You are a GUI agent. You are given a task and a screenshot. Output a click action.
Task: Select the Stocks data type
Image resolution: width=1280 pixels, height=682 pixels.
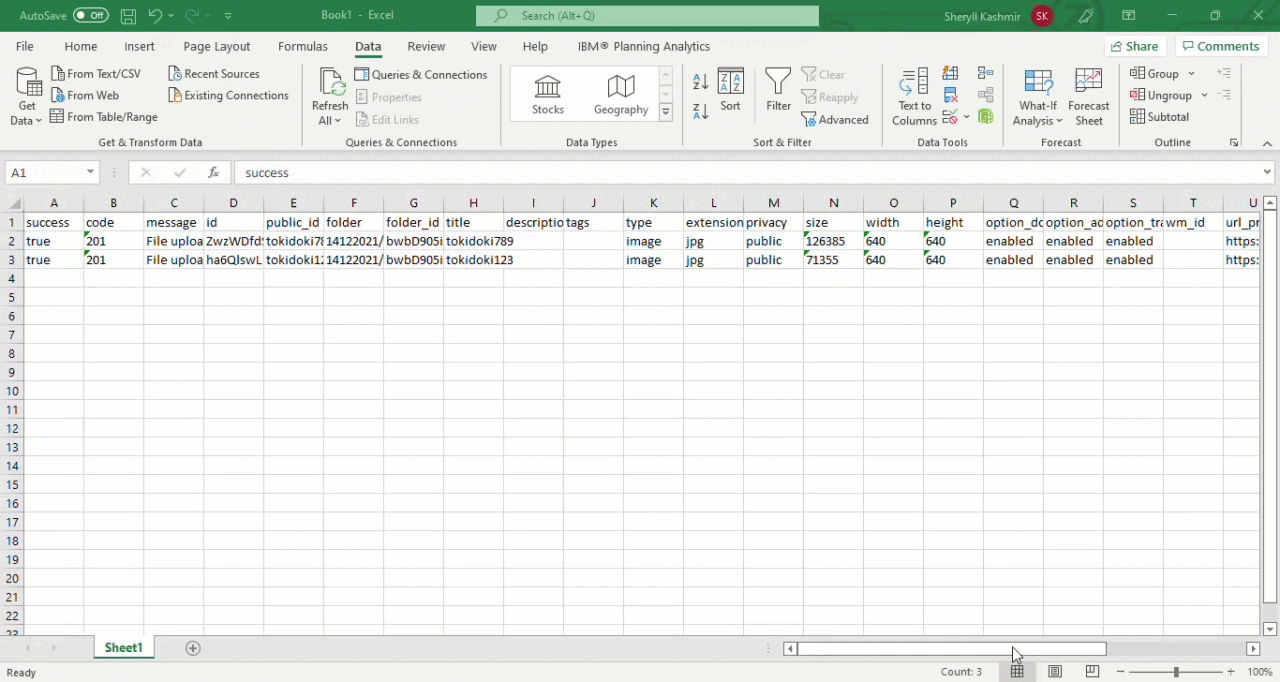point(547,95)
